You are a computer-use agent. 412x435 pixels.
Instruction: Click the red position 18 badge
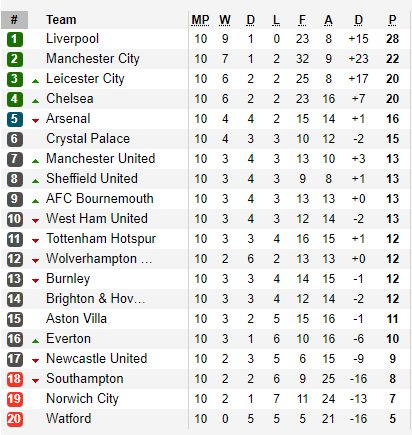(15, 379)
